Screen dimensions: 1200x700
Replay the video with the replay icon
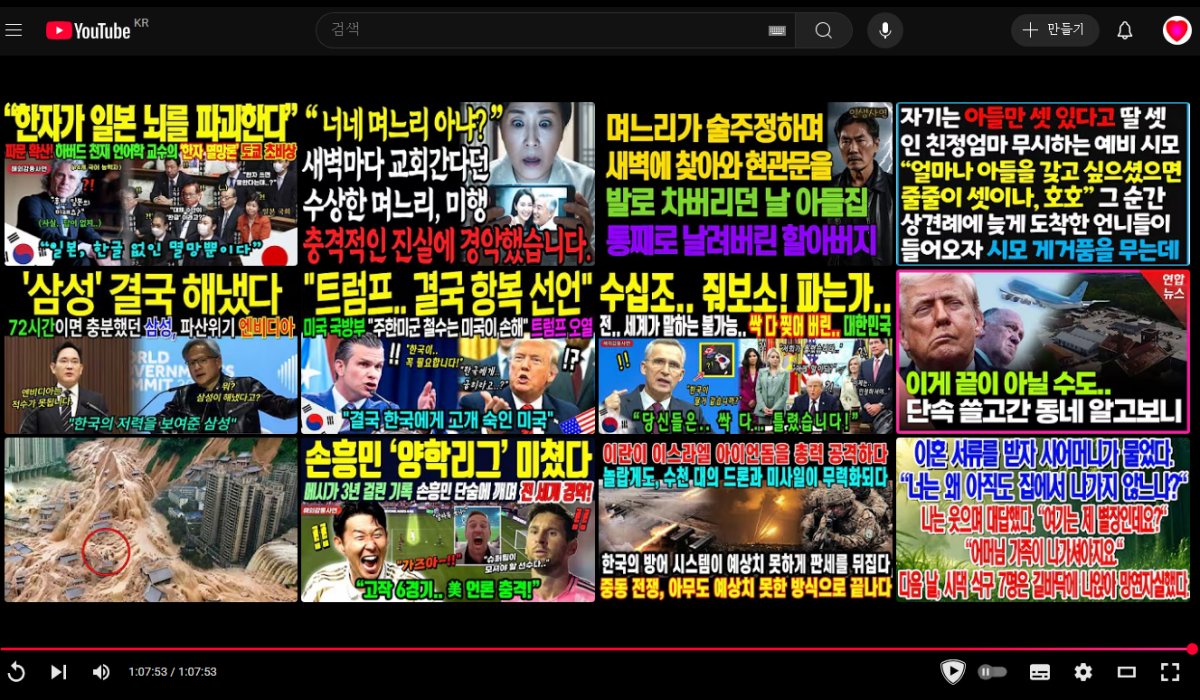(17, 672)
